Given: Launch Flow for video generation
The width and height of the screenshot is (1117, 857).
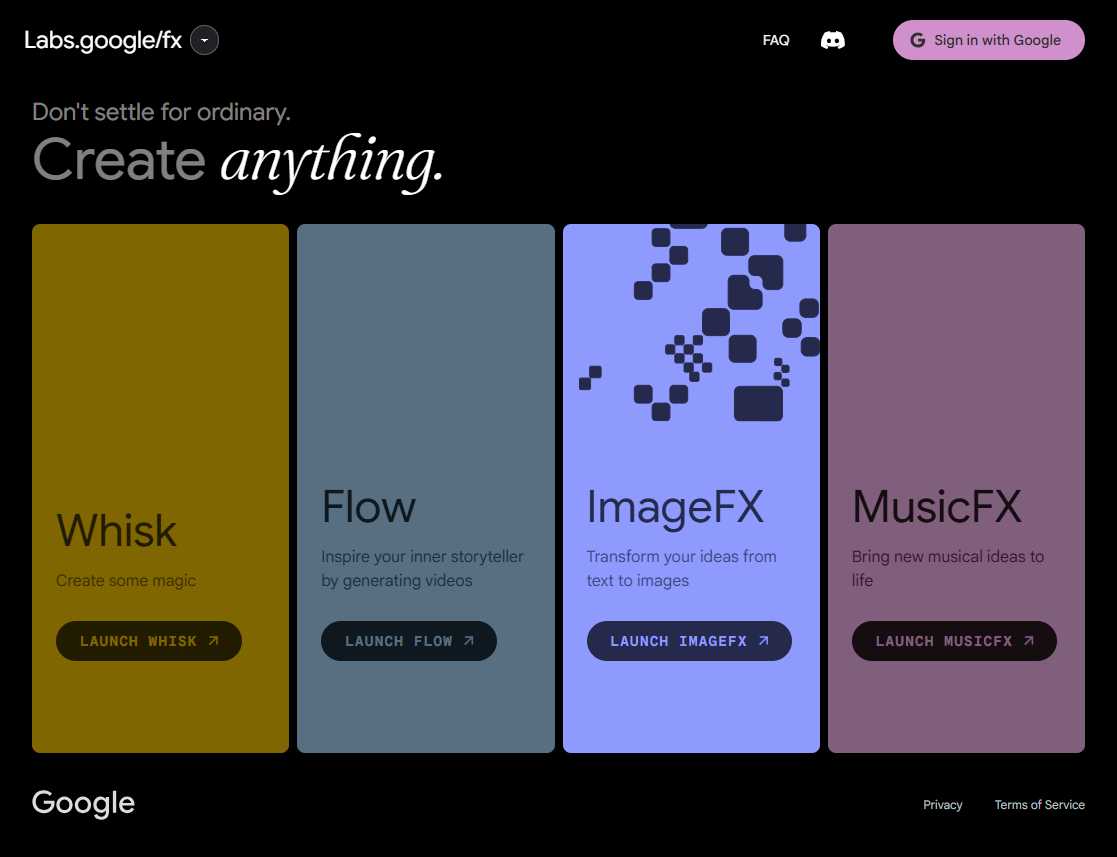Looking at the screenshot, I should pyautogui.click(x=408, y=641).
